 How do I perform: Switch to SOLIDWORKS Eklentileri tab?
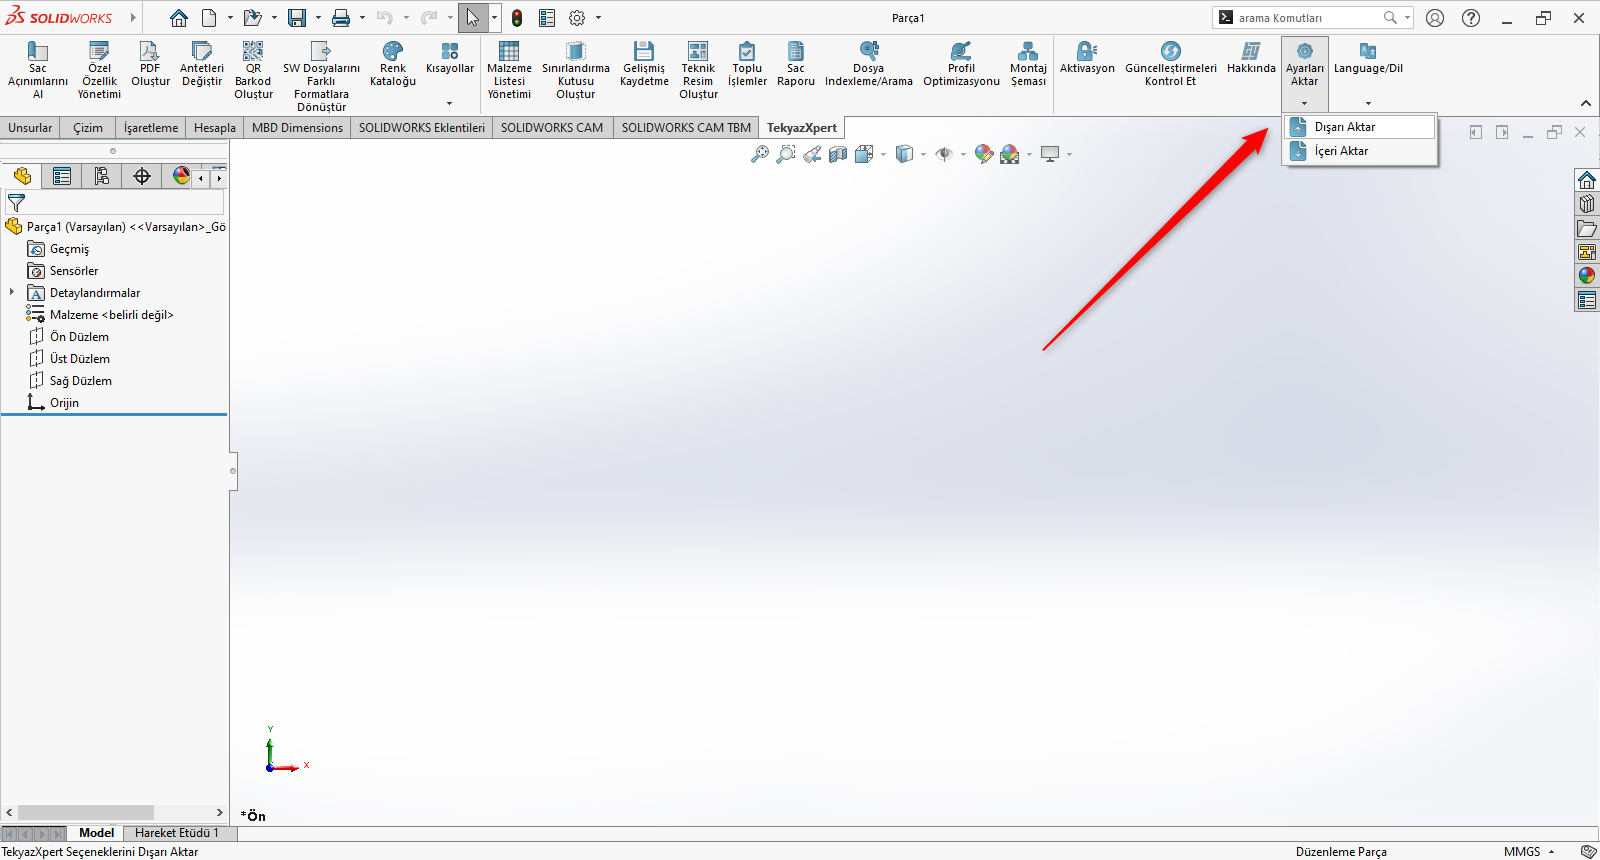(422, 128)
